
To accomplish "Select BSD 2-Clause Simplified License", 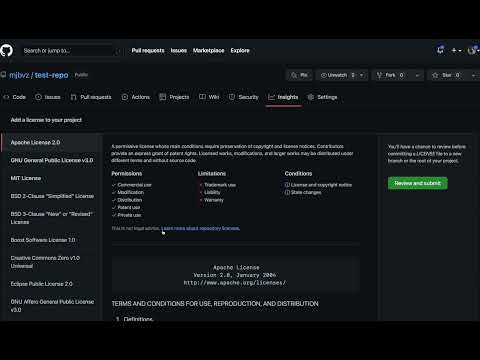I will pos(52,196).
